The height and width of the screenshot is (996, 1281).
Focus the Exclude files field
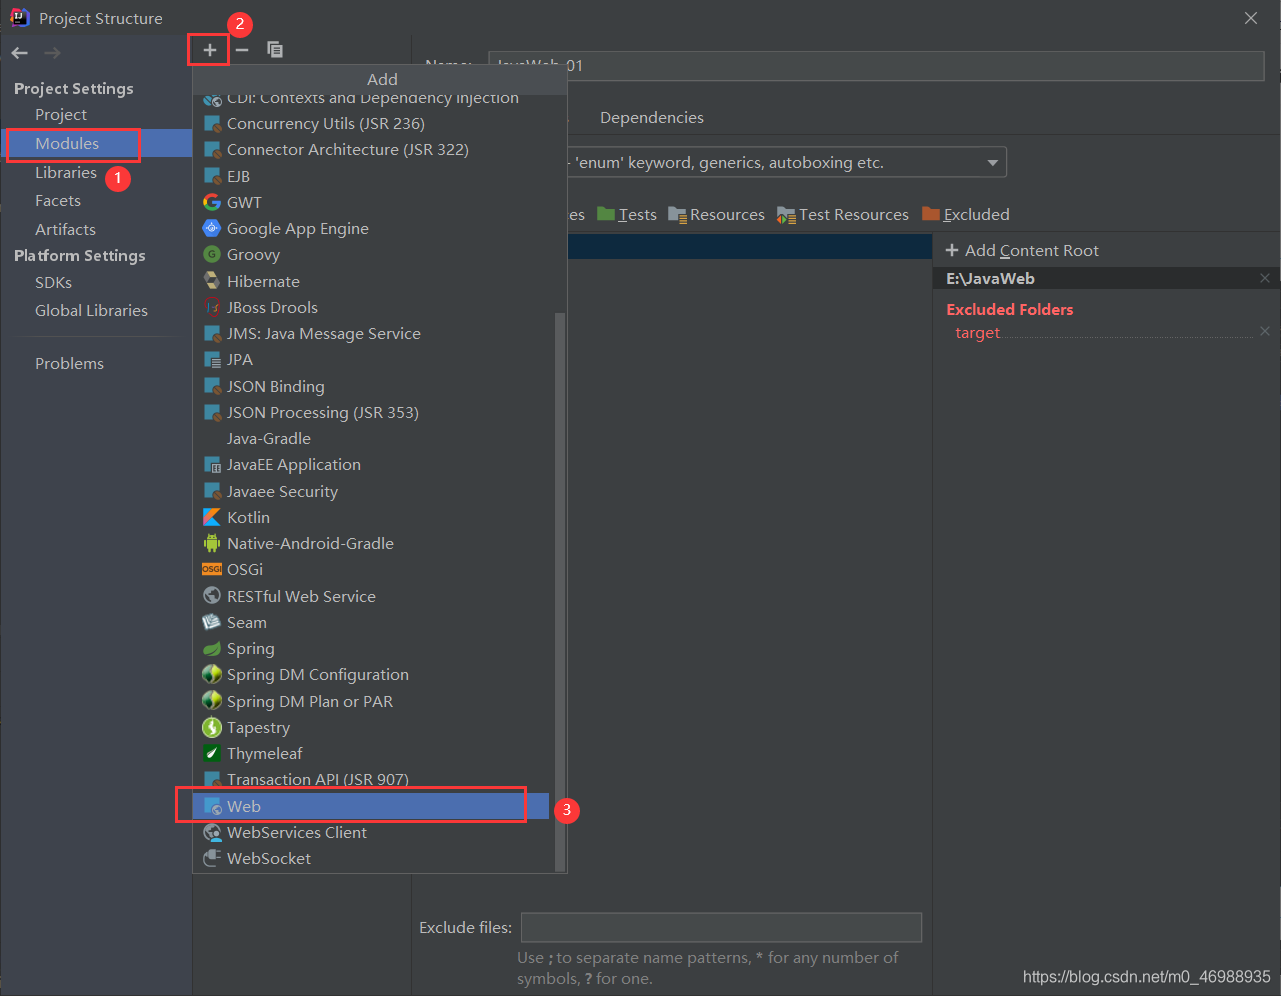pyautogui.click(x=721, y=927)
